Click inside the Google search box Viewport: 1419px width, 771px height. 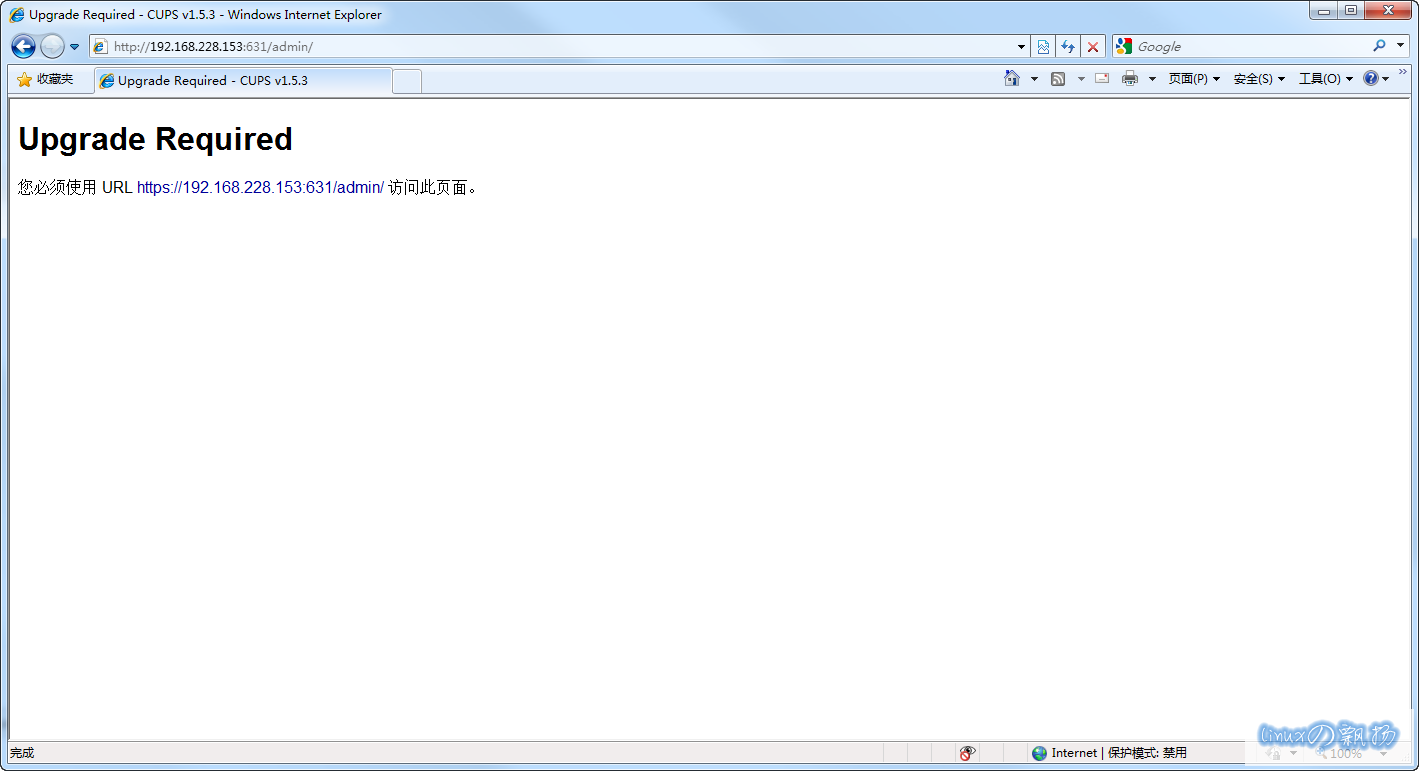click(x=1250, y=46)
